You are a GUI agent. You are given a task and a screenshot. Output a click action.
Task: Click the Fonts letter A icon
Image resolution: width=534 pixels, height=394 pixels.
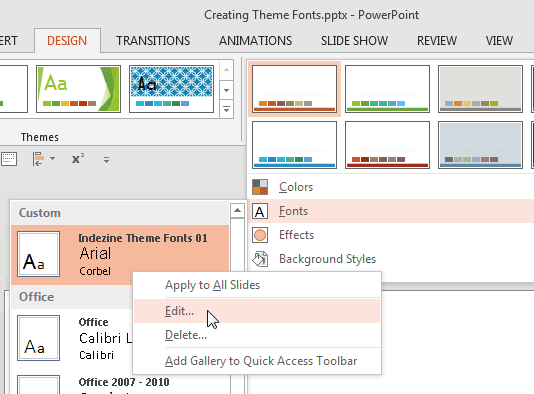click(260, 211)
